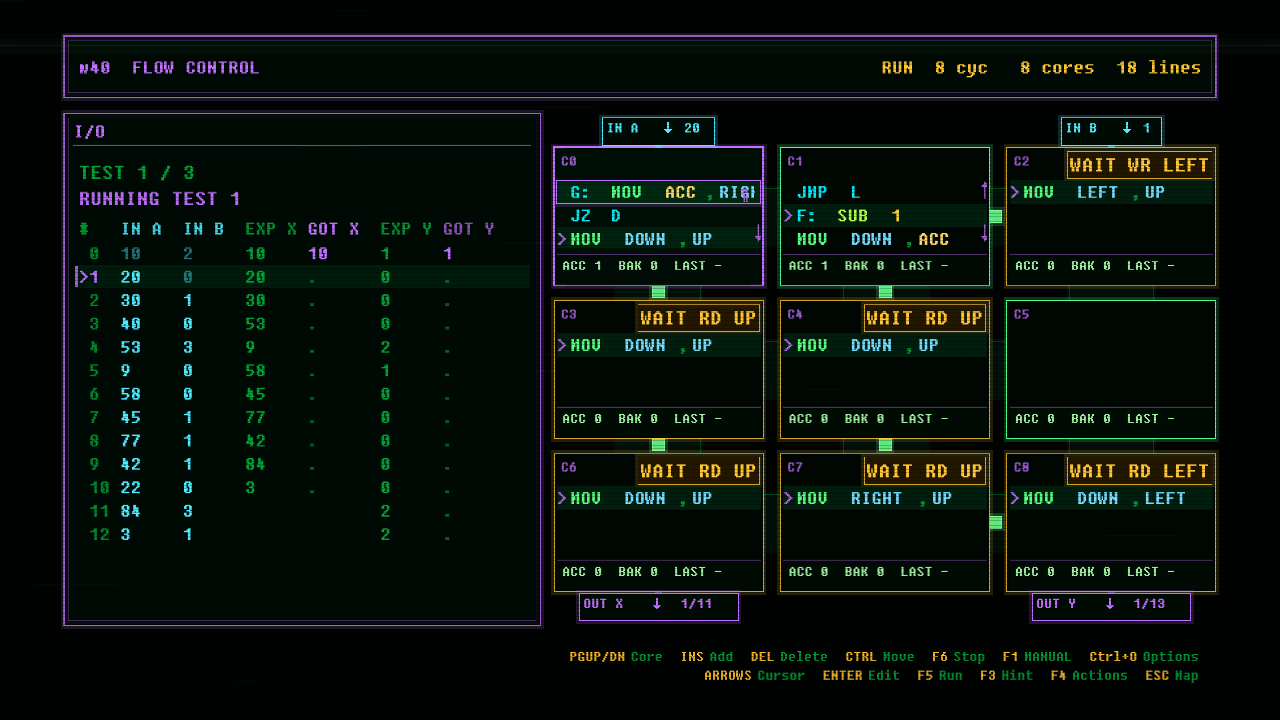This screenshot has width=1280, height=720.
Task: Click the OUT Y output port
Action: 1111,606
